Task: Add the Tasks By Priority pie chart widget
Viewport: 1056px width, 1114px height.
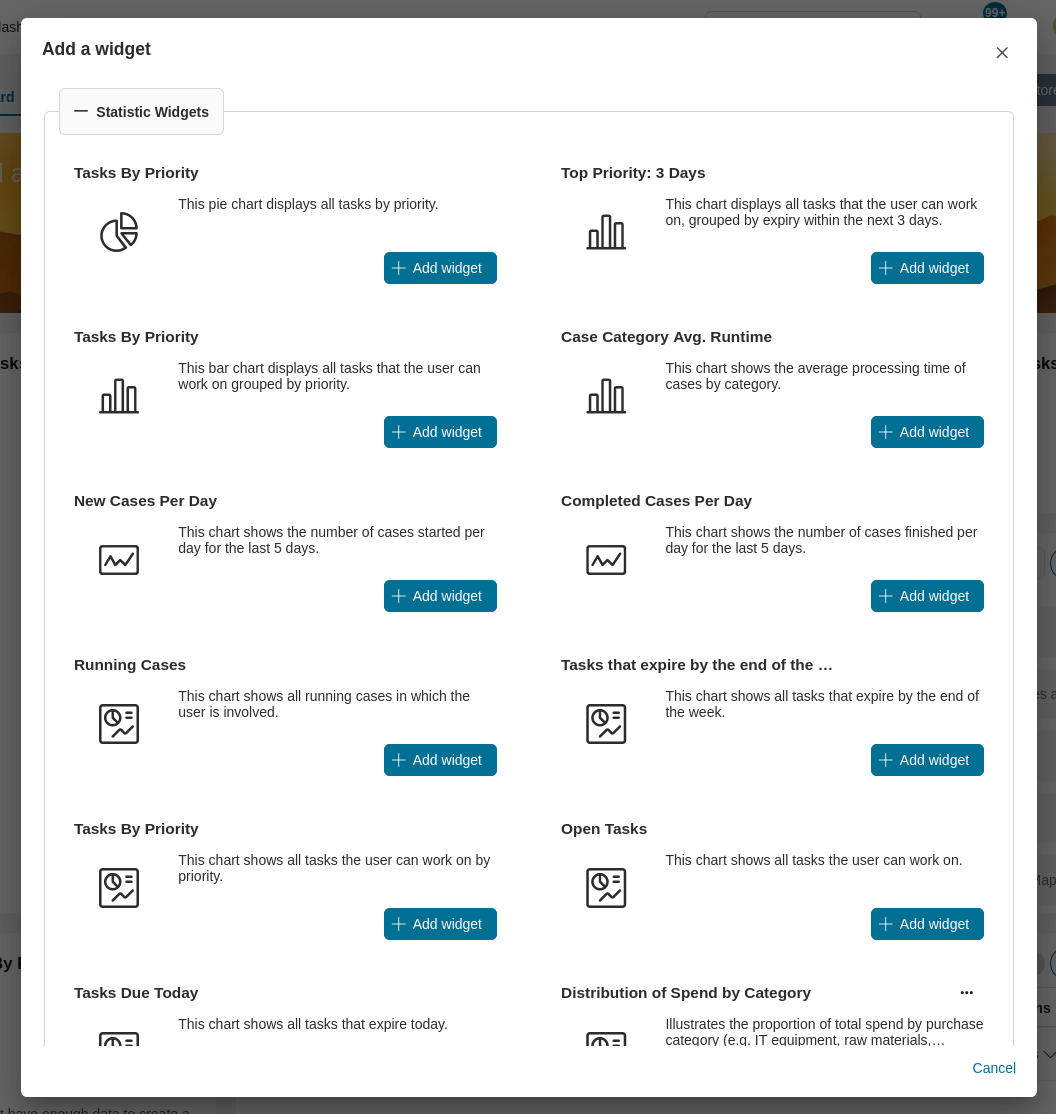Action: point(440,268)
